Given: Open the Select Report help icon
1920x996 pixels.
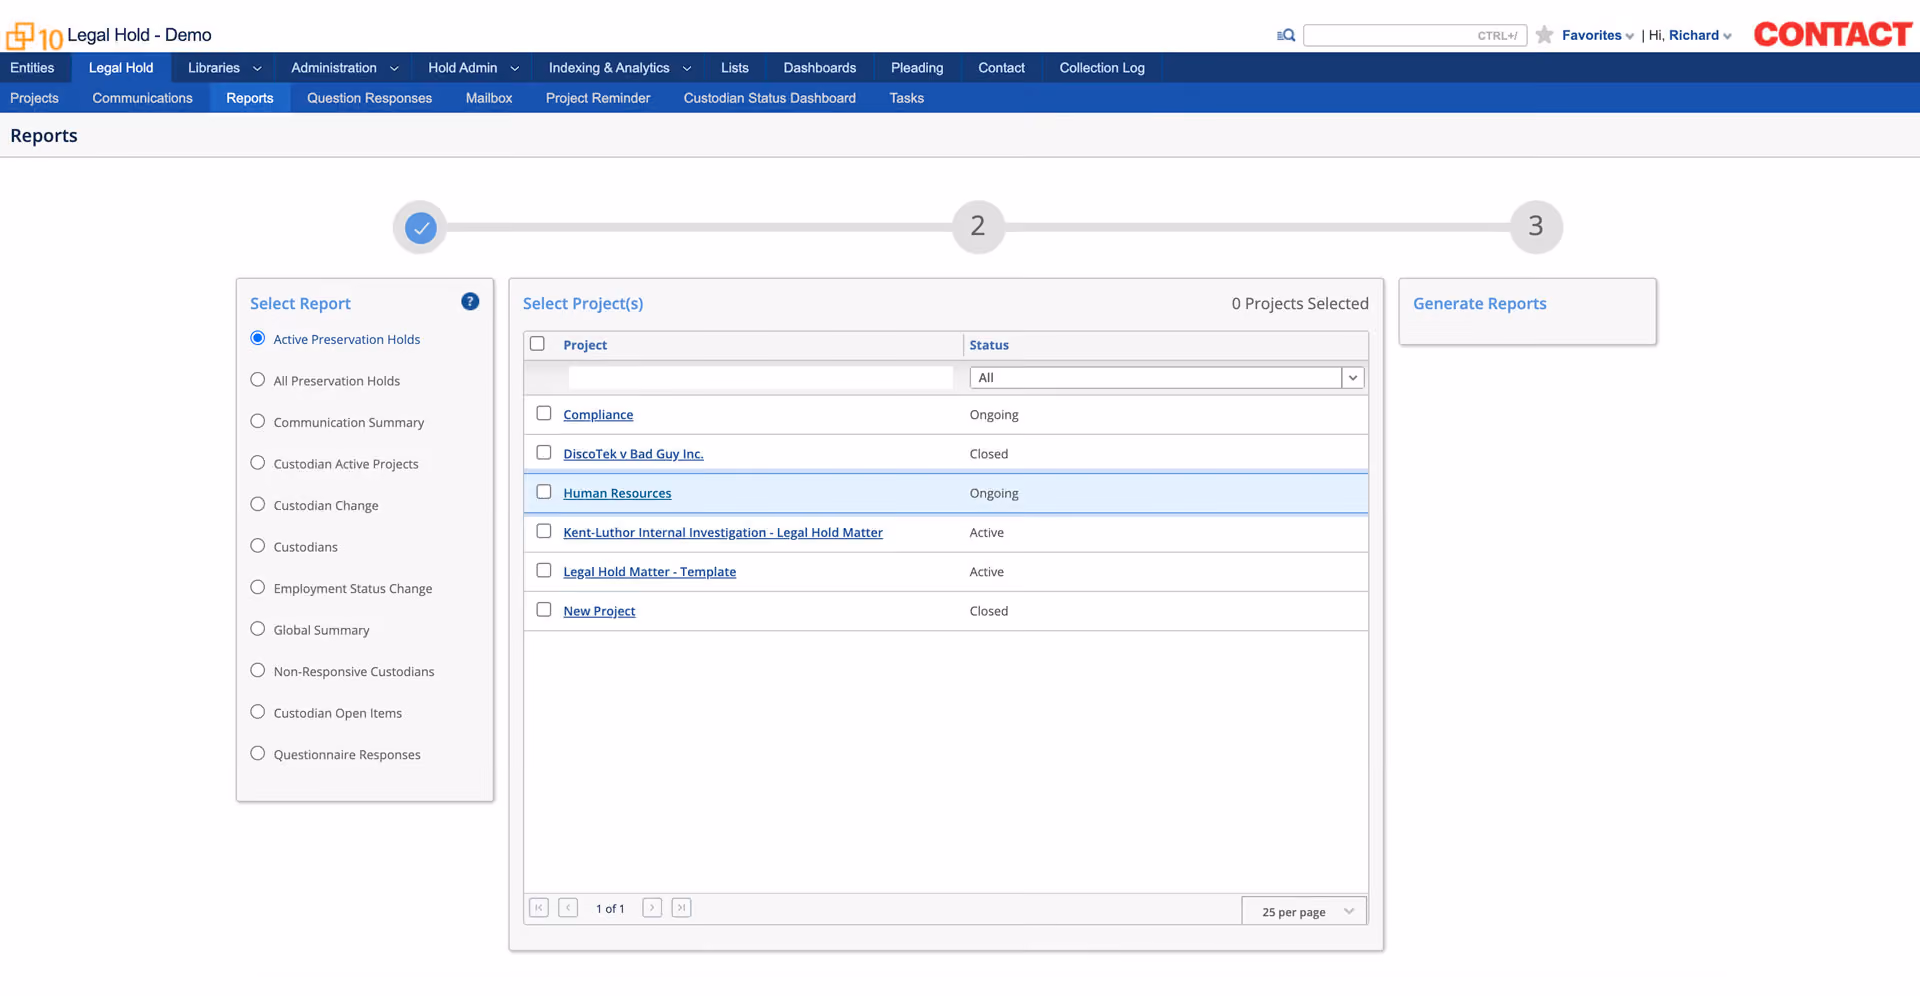Looking at the screenshot, I should [x=470, y=302].
